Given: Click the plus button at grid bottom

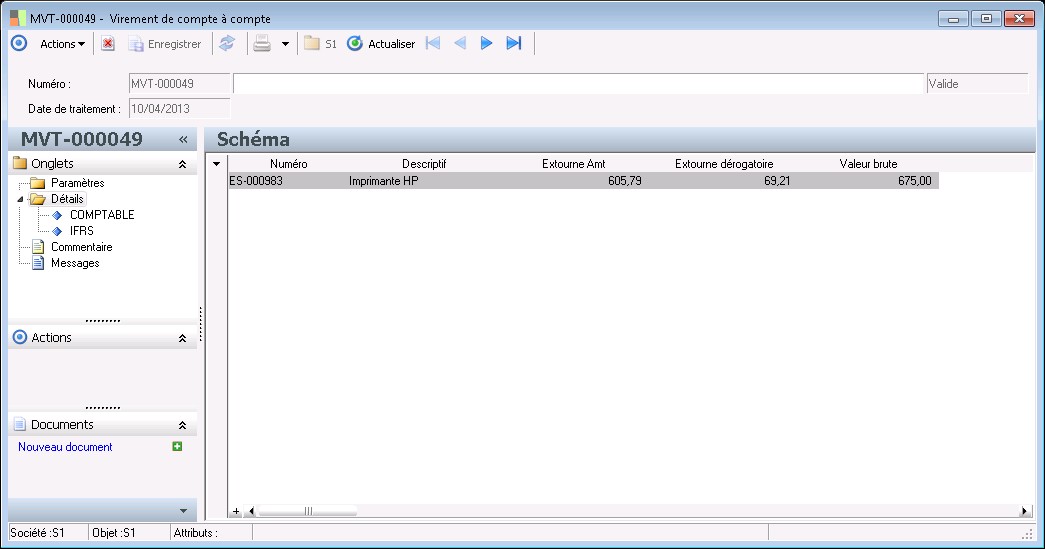Looking at the screenshot, I should tap(236, 512).
